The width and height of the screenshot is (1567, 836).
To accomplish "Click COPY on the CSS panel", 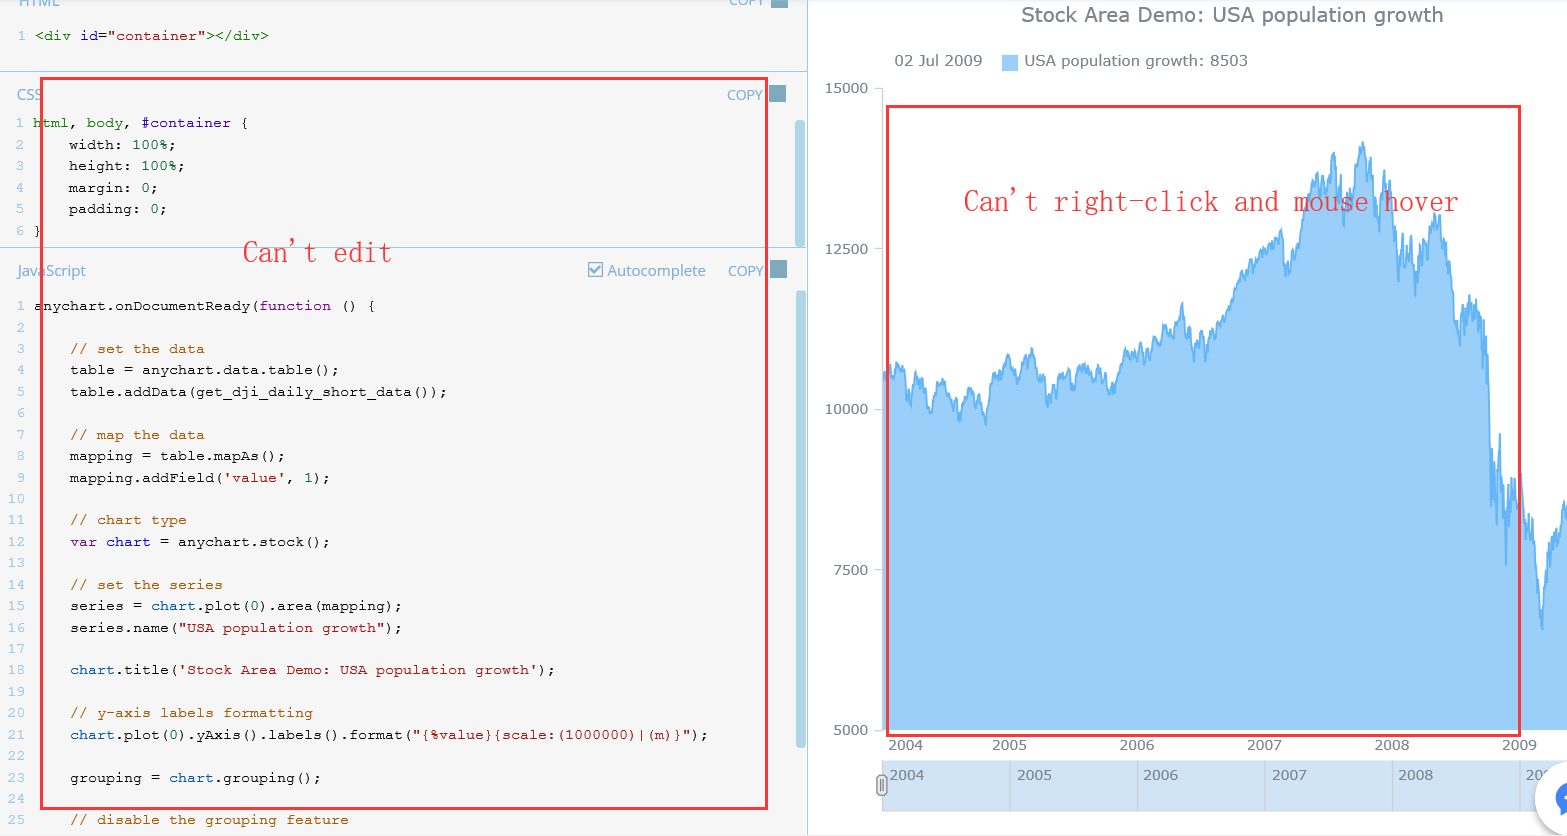I will click(x=743, y=93).
